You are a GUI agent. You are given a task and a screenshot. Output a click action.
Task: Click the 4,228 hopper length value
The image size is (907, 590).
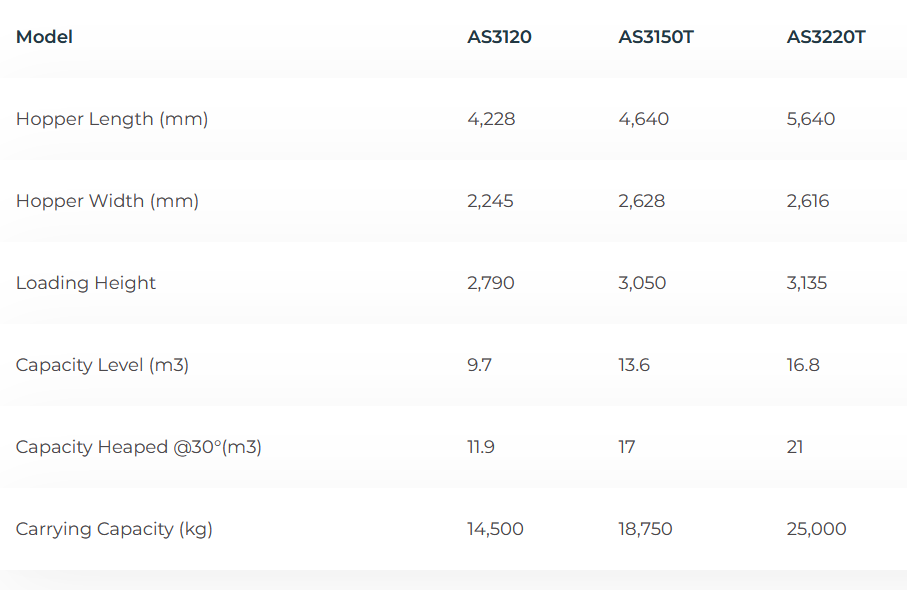[491, 119]
